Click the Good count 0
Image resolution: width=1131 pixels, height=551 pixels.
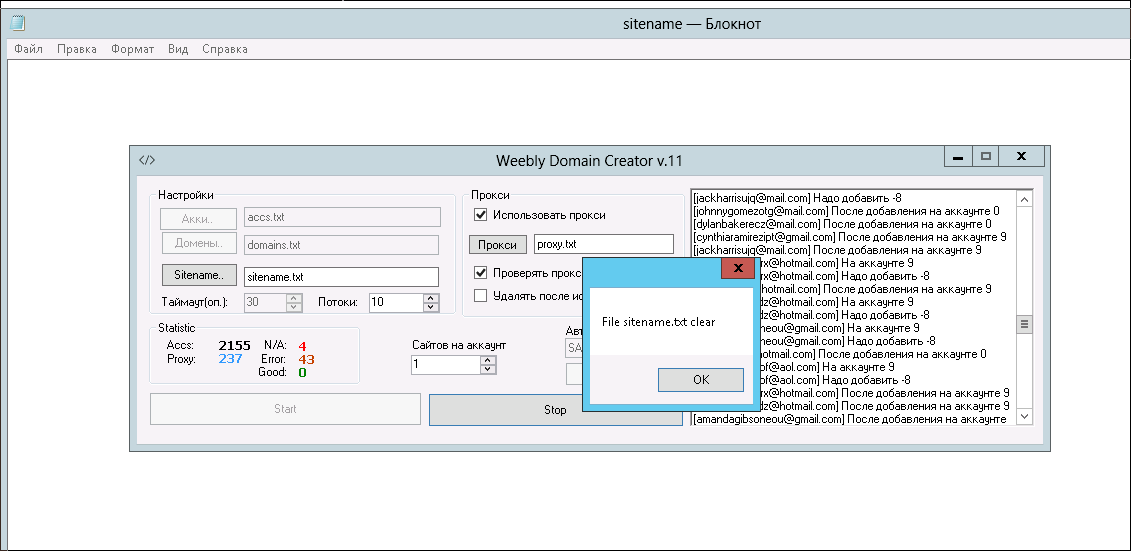coord(302,372)
